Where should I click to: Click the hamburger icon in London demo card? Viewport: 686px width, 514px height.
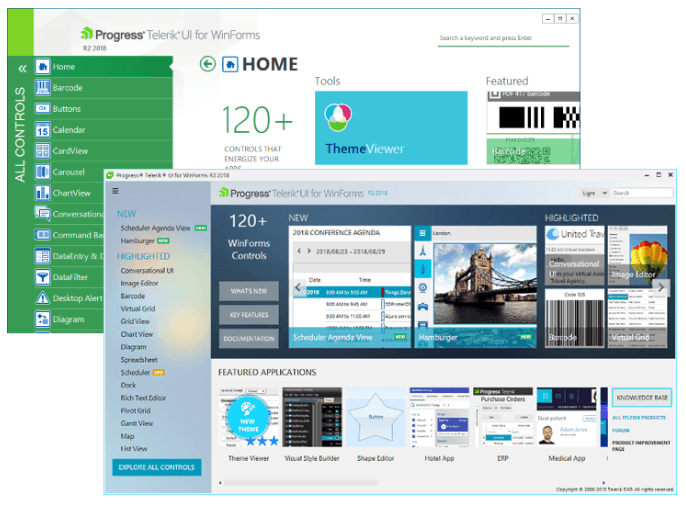[422, 233]
